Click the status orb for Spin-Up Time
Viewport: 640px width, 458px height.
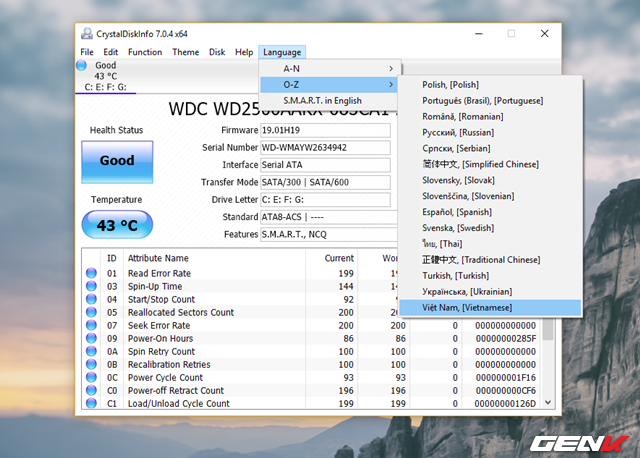coord(91,286)
